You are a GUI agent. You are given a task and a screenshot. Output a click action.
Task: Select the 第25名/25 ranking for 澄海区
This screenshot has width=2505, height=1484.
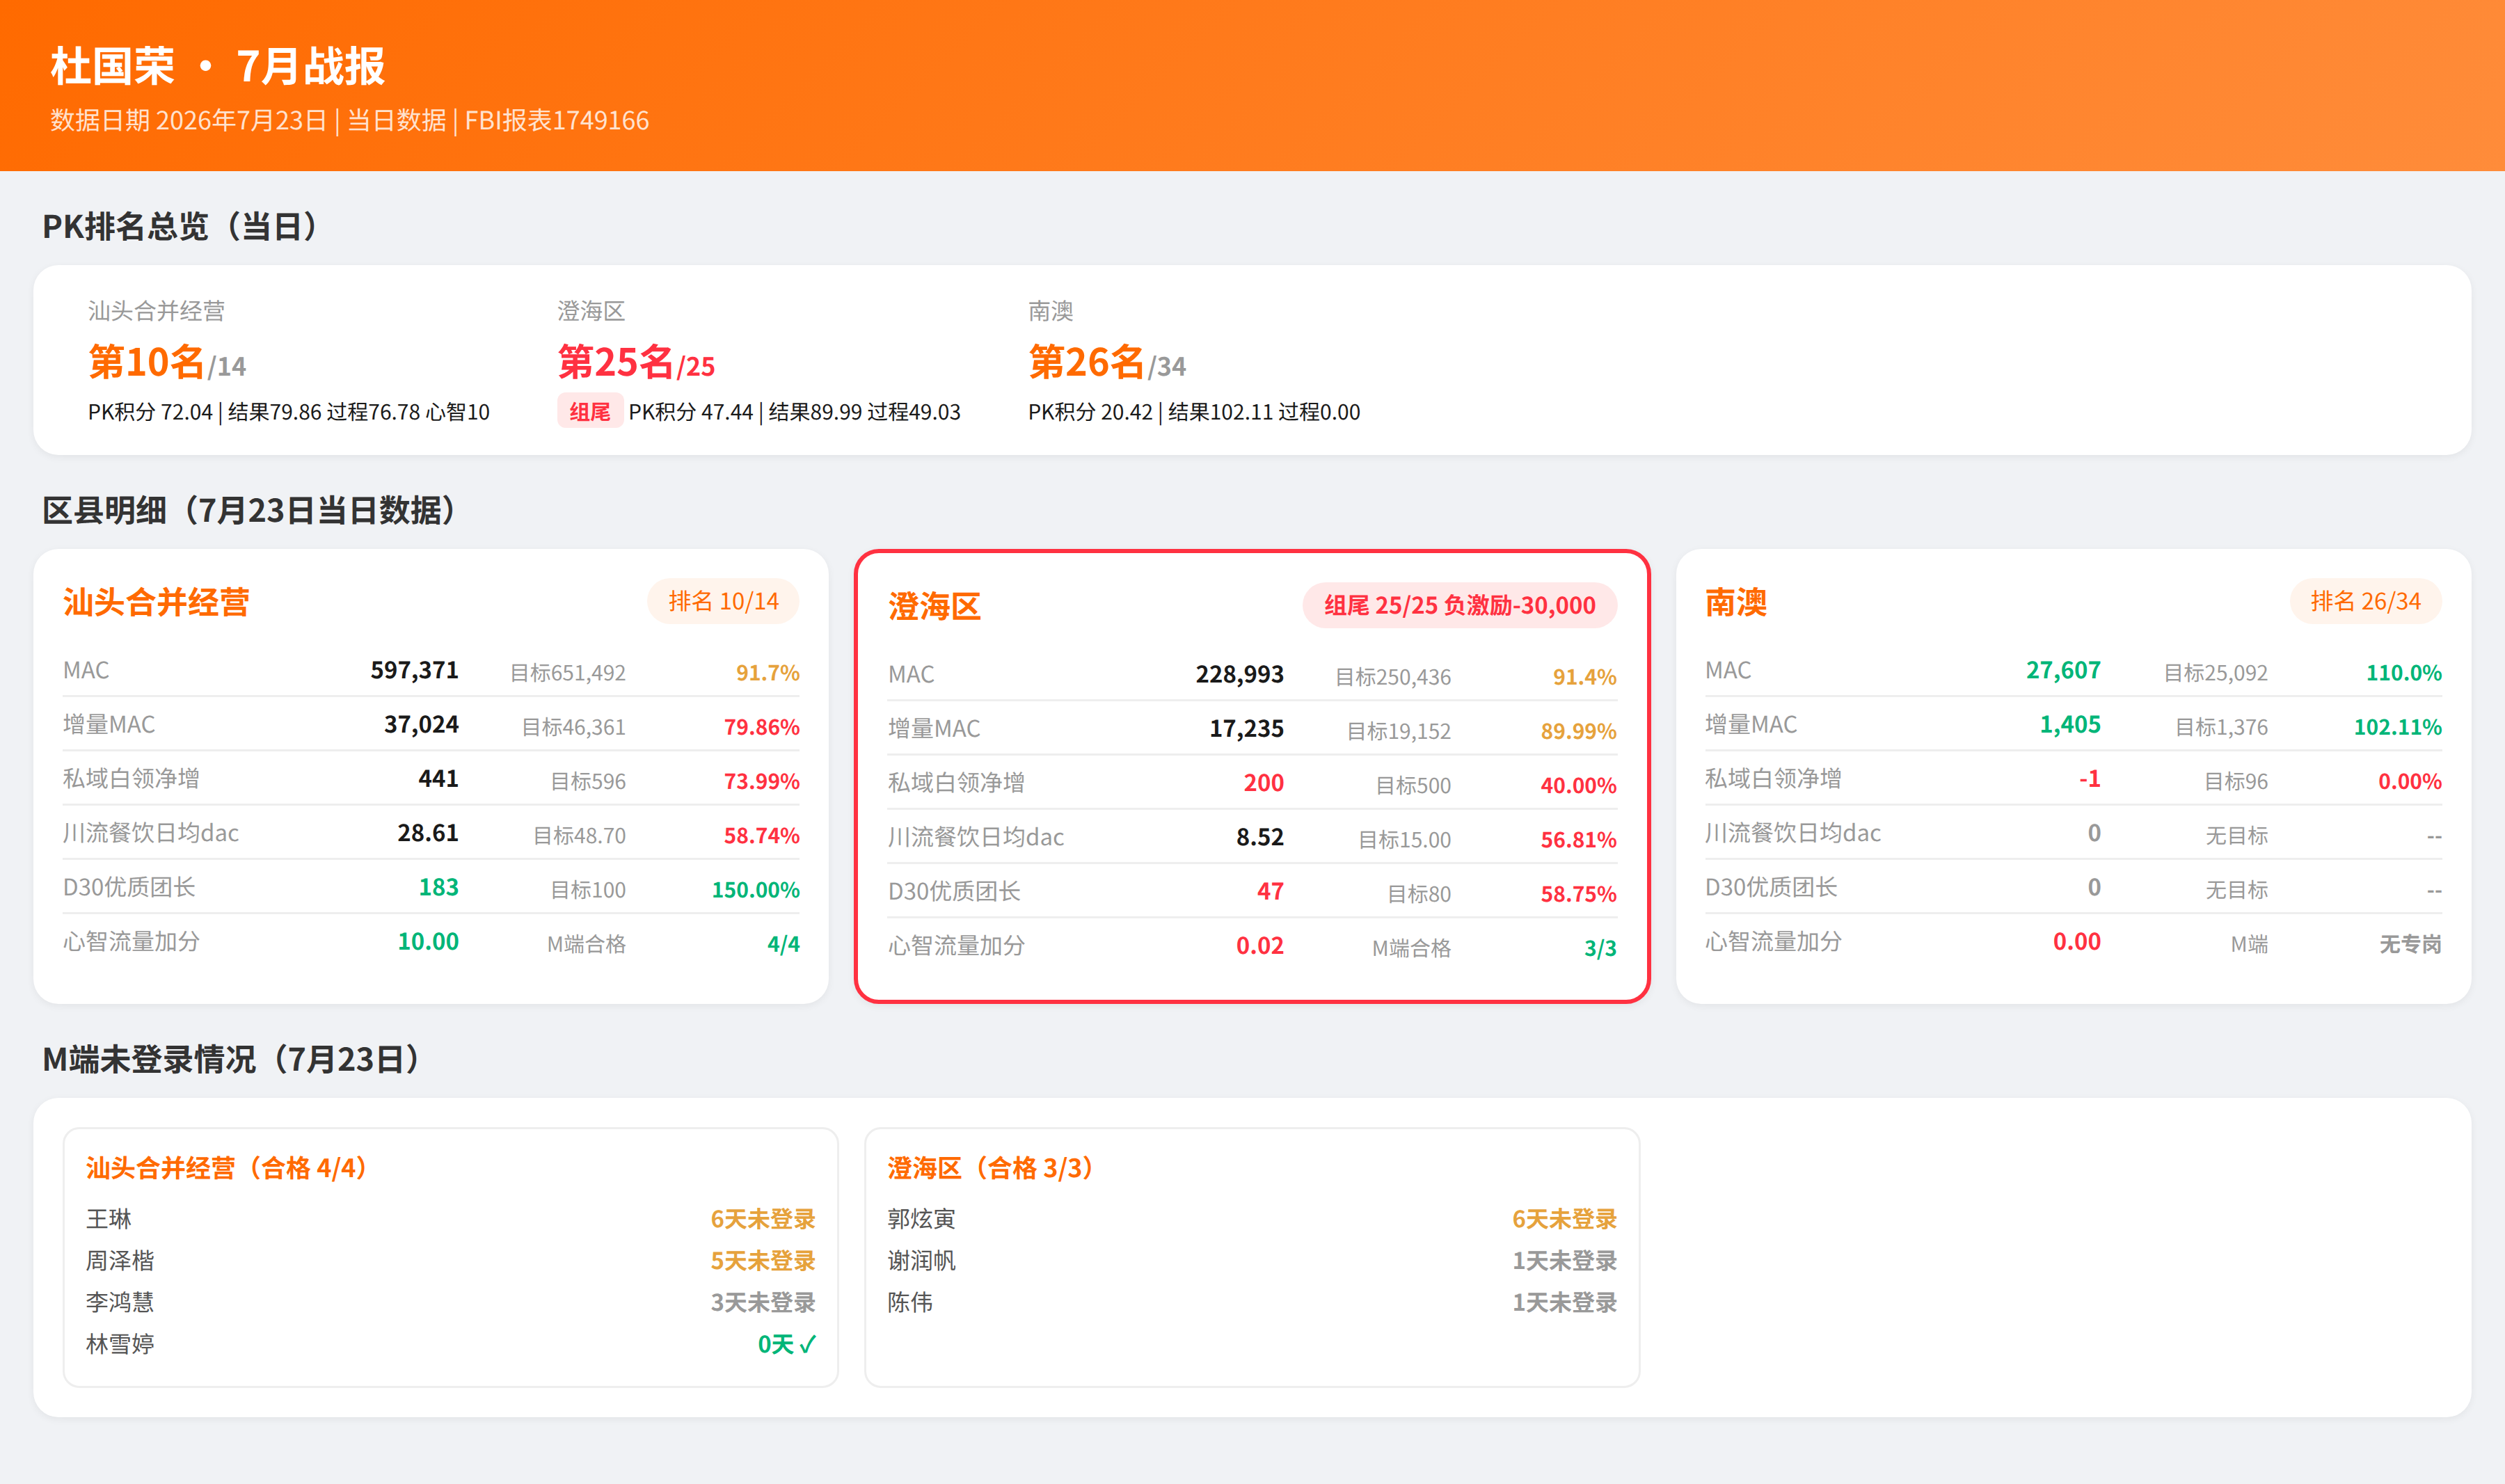tap(636, 362)
